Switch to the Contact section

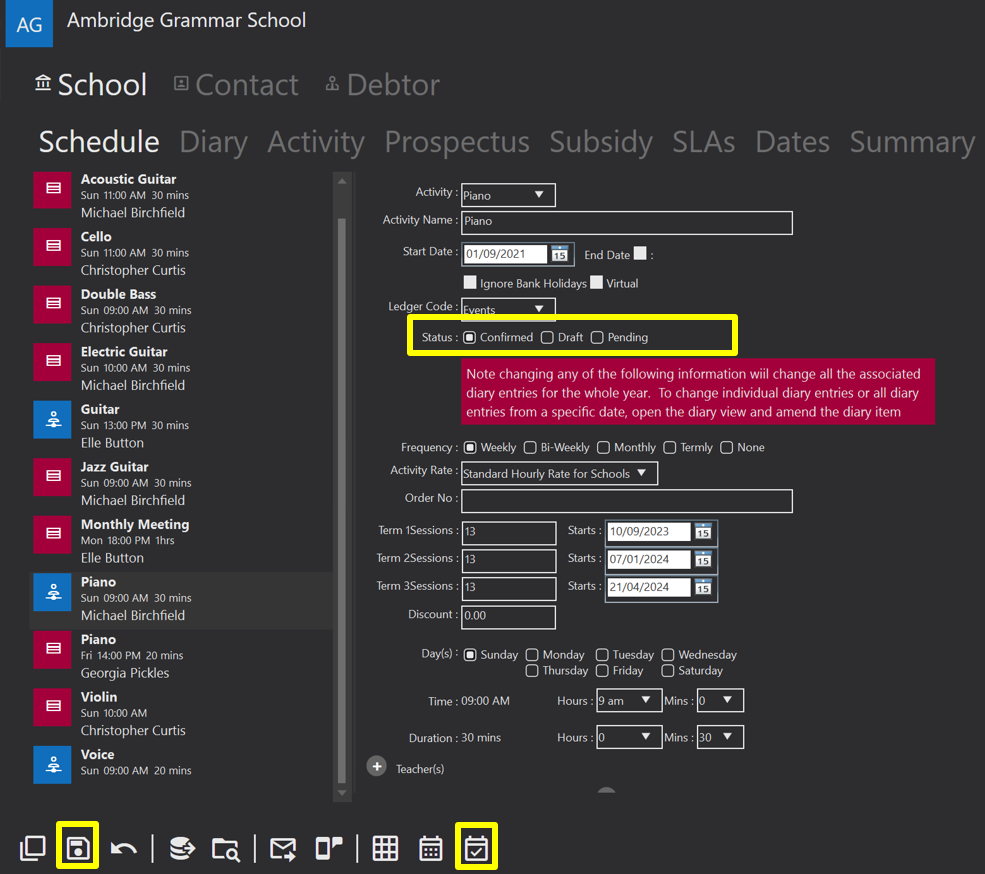(236, 84)
